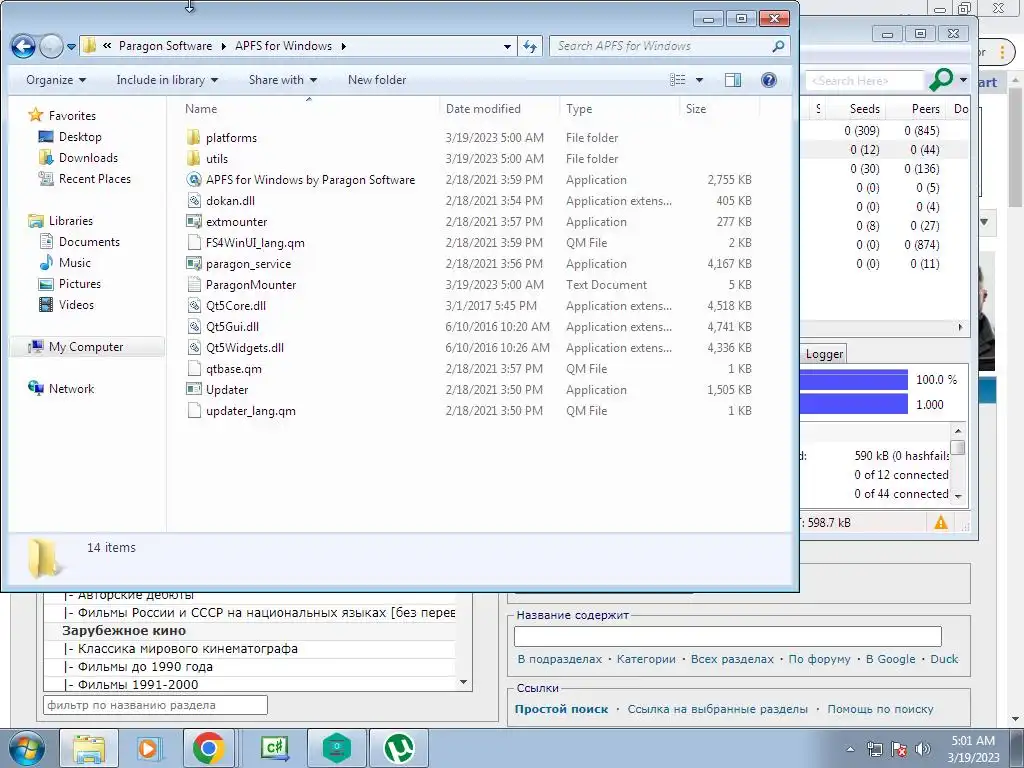Focus the Название содержит input field
This screenshot has height=768, width=1024.
(x=728, y=636)
